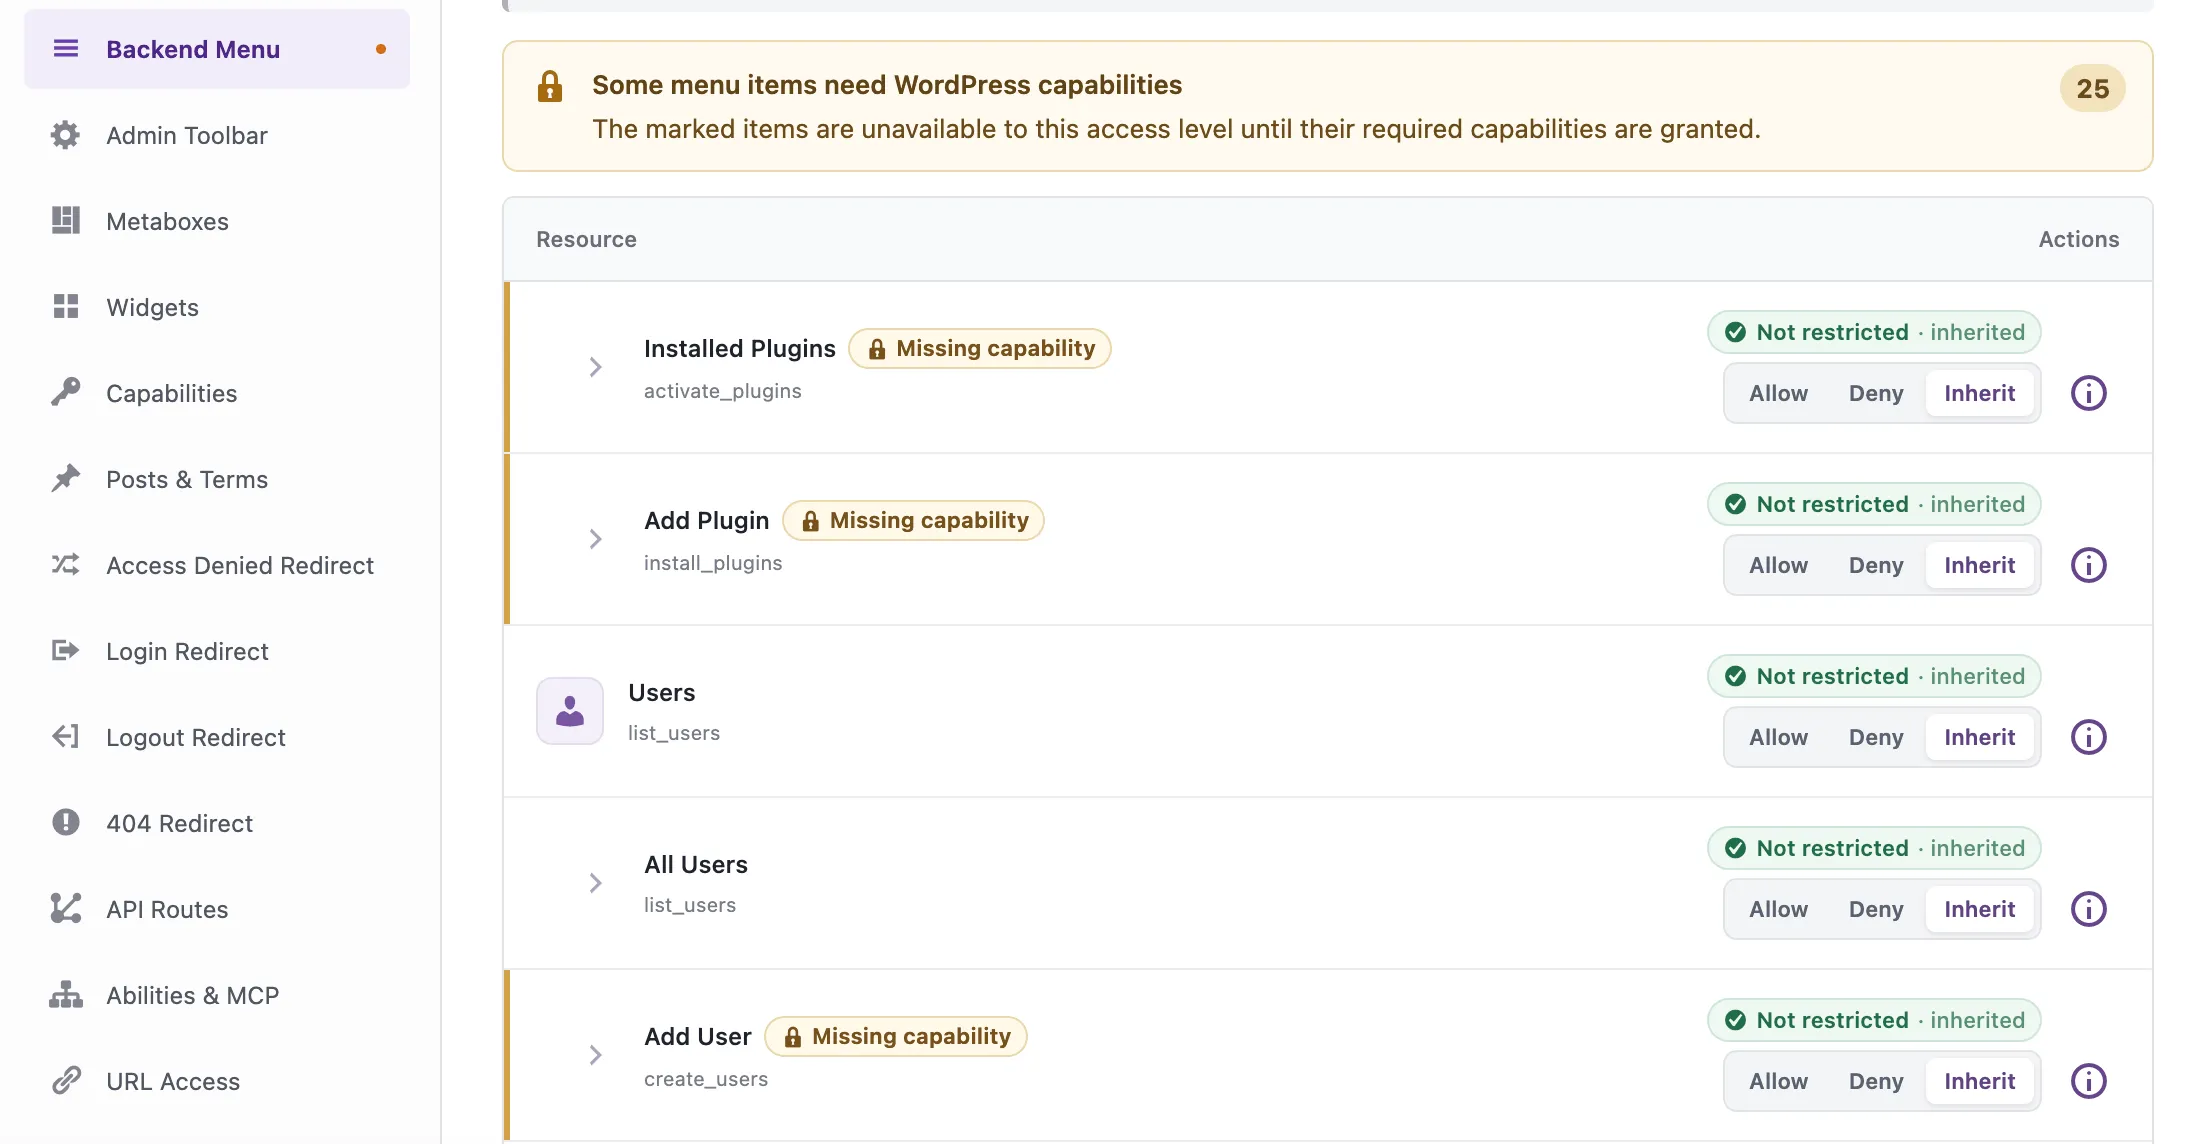Set Add Plugin to Allow
This screenshot has width=2208, height=1144.
coord(1778,565)
